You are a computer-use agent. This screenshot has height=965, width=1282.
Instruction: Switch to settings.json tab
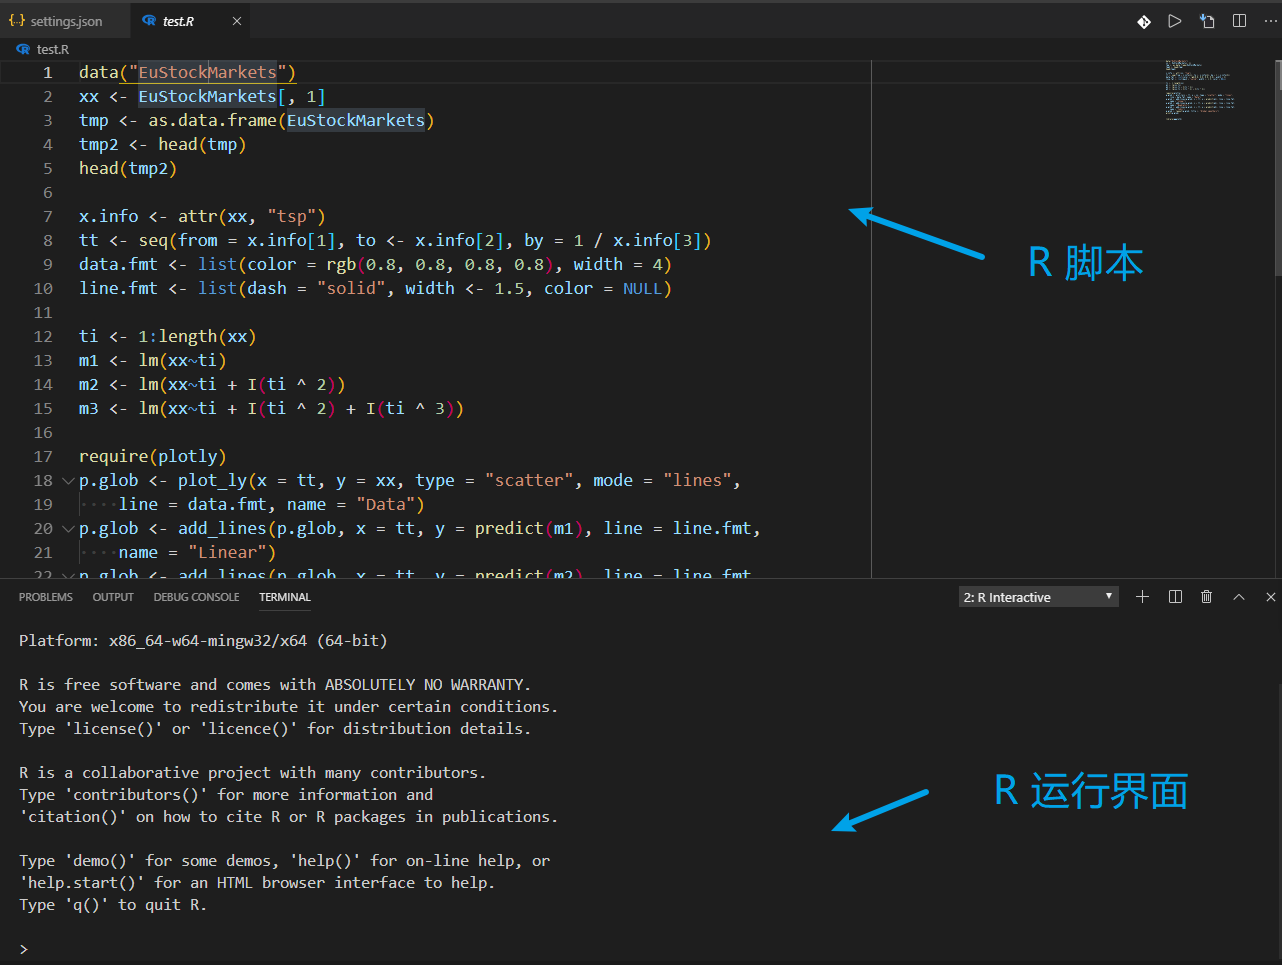click(66, 21)
